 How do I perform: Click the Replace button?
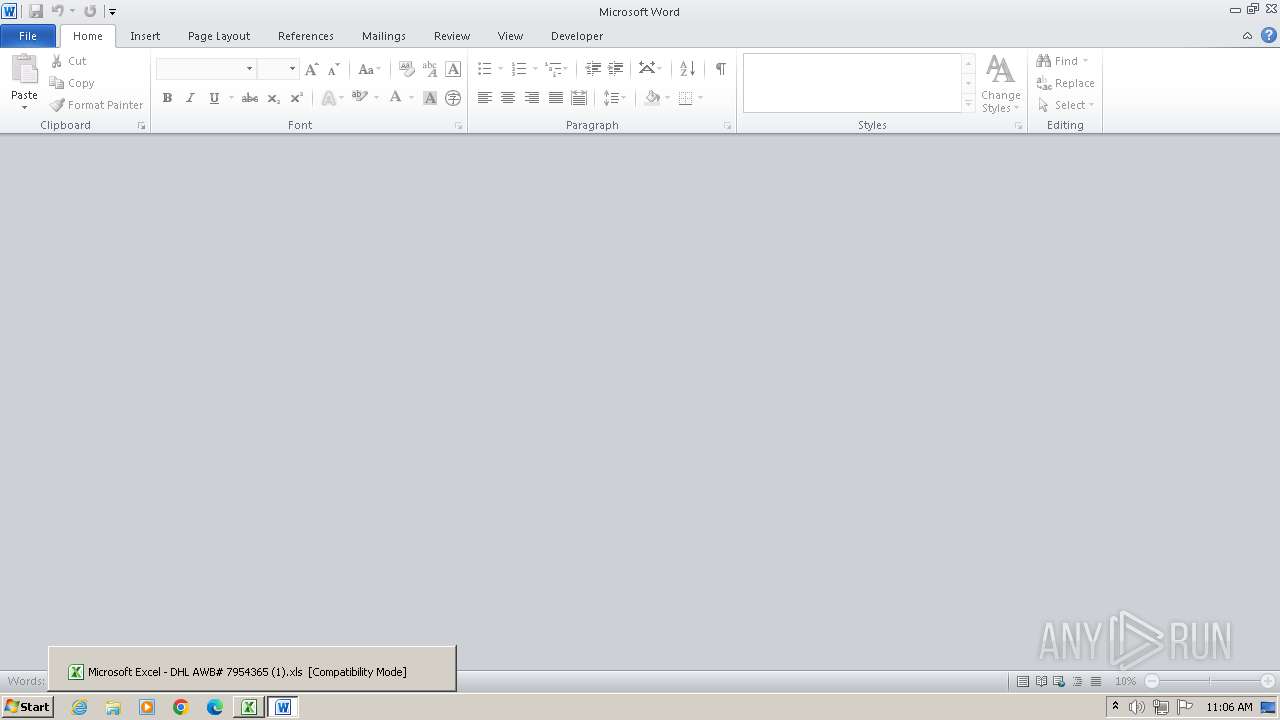tap(1066, 83)
